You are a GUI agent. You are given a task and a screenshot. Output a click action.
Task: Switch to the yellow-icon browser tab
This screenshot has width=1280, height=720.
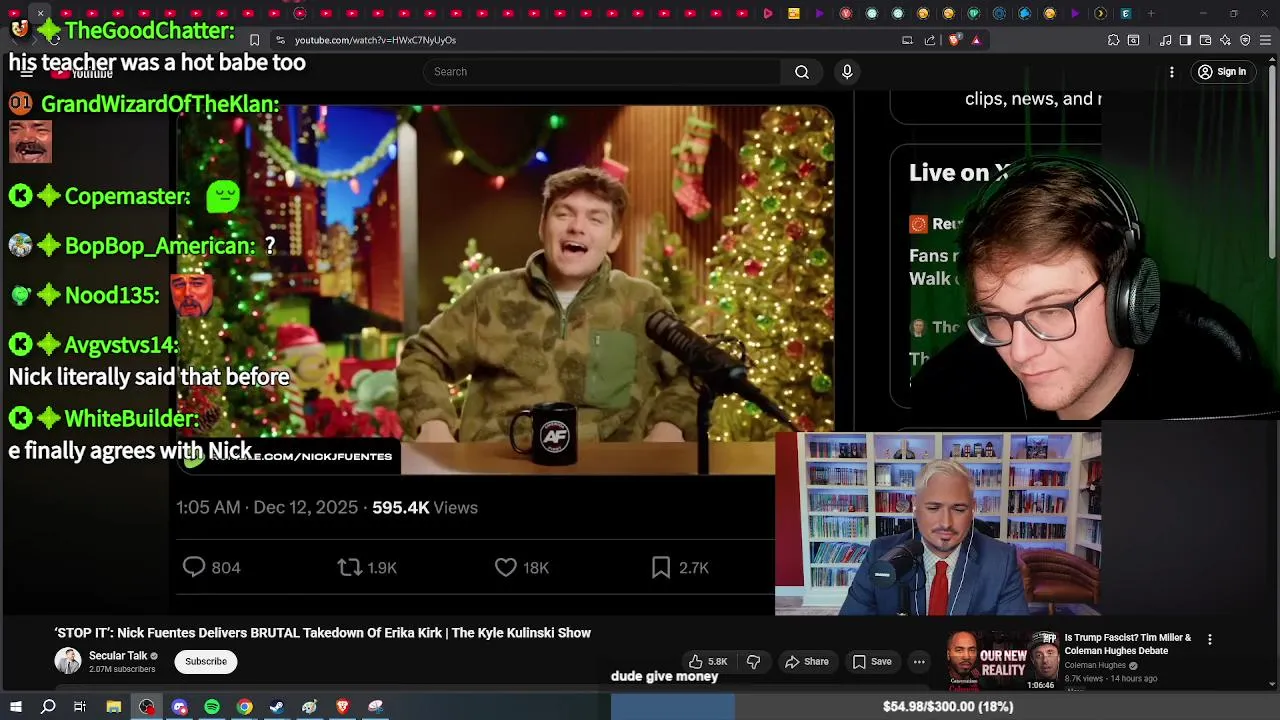click(793, 13)
